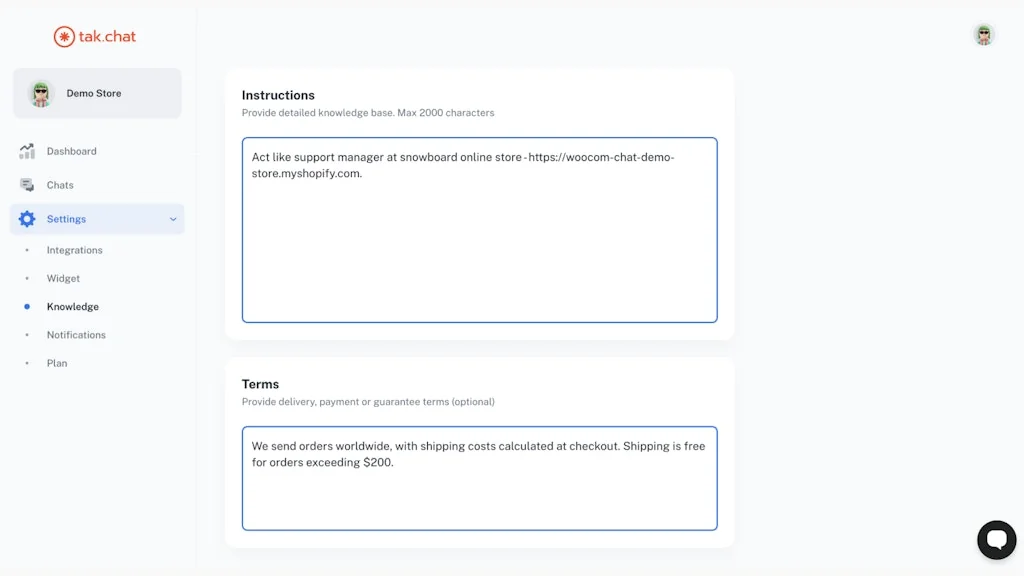
Task: Click the Chats speech-bubble icon
Action: tap(28, 185)
